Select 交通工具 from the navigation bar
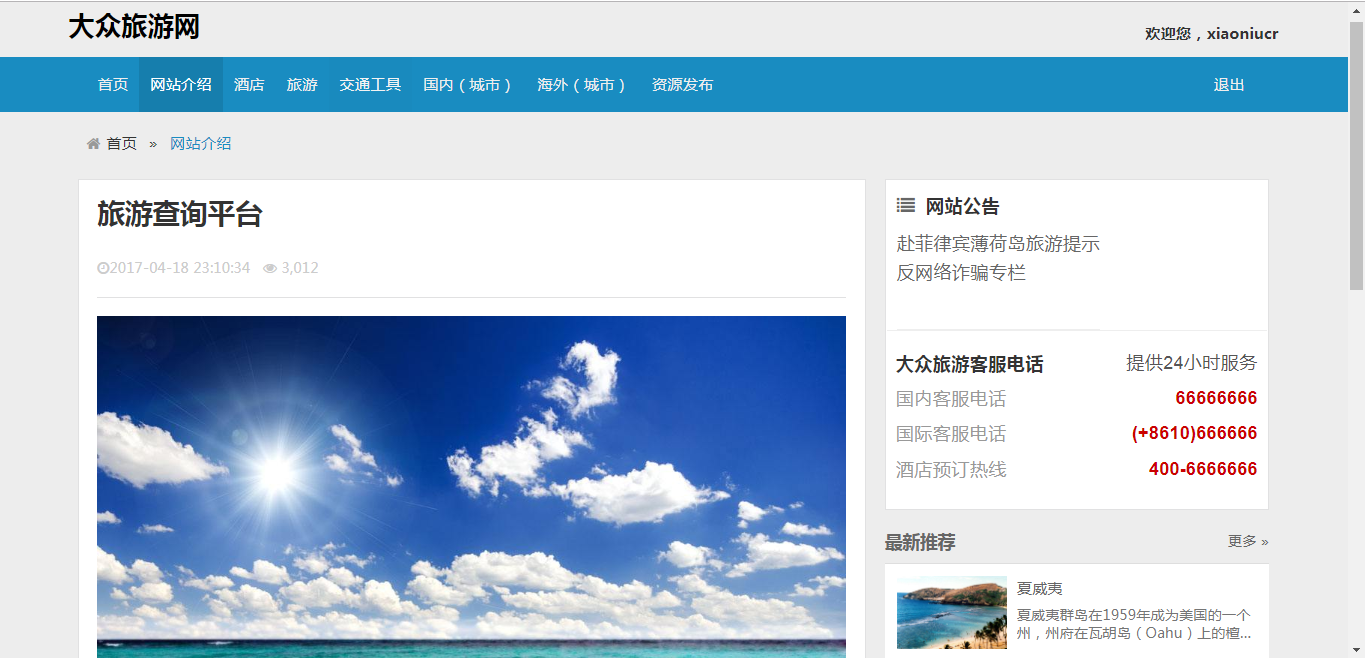 (x=370, y=85)
